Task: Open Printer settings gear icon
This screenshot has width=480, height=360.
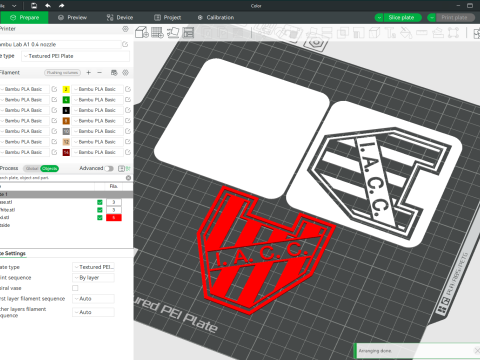Action: (x=125, y=29)
